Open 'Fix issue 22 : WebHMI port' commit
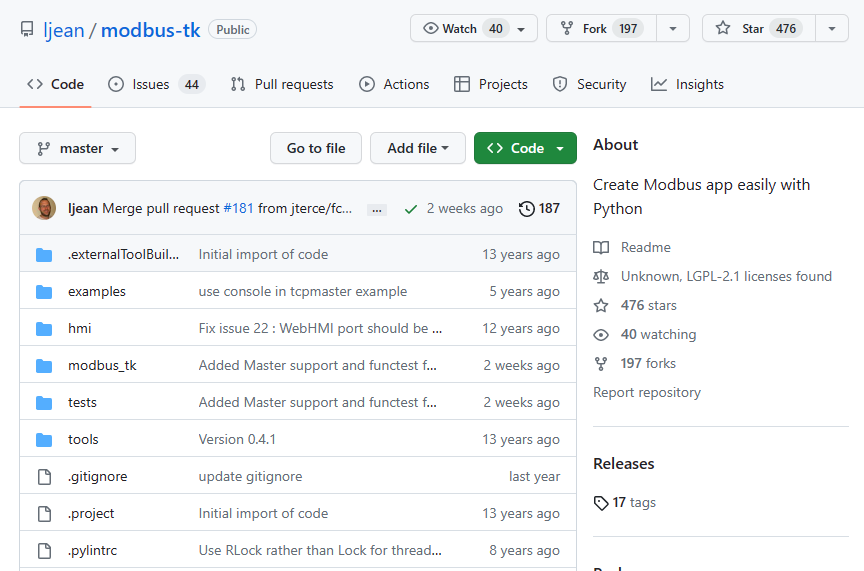This screenshot has width=864, height=571. [320, 328]
